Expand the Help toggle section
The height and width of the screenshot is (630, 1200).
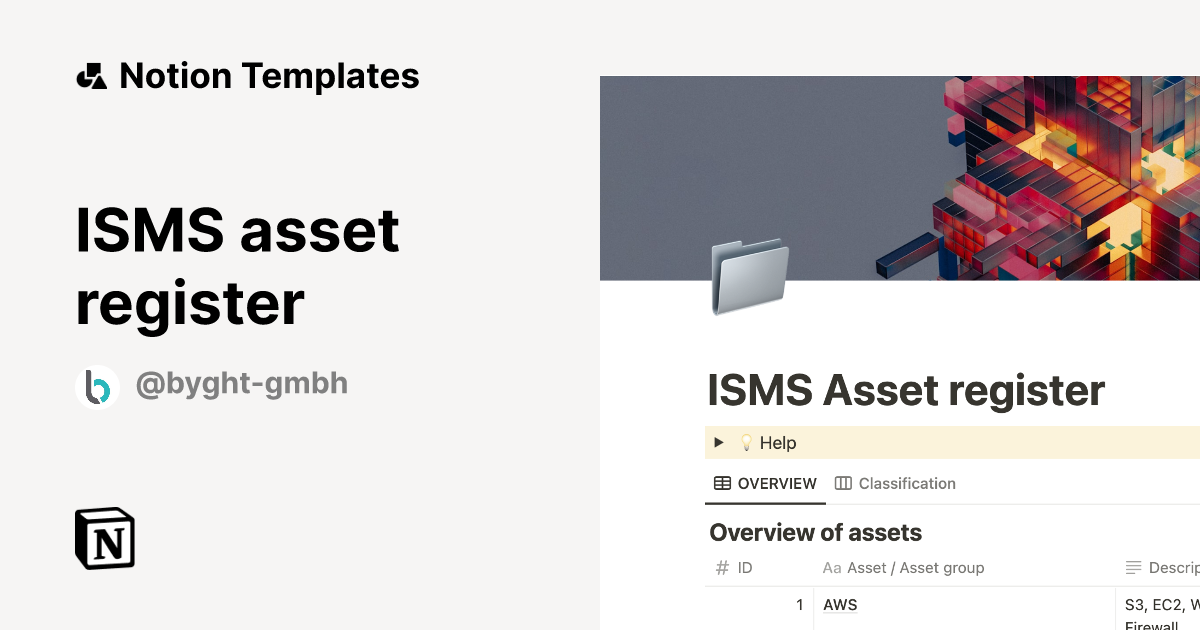[719, 442]
